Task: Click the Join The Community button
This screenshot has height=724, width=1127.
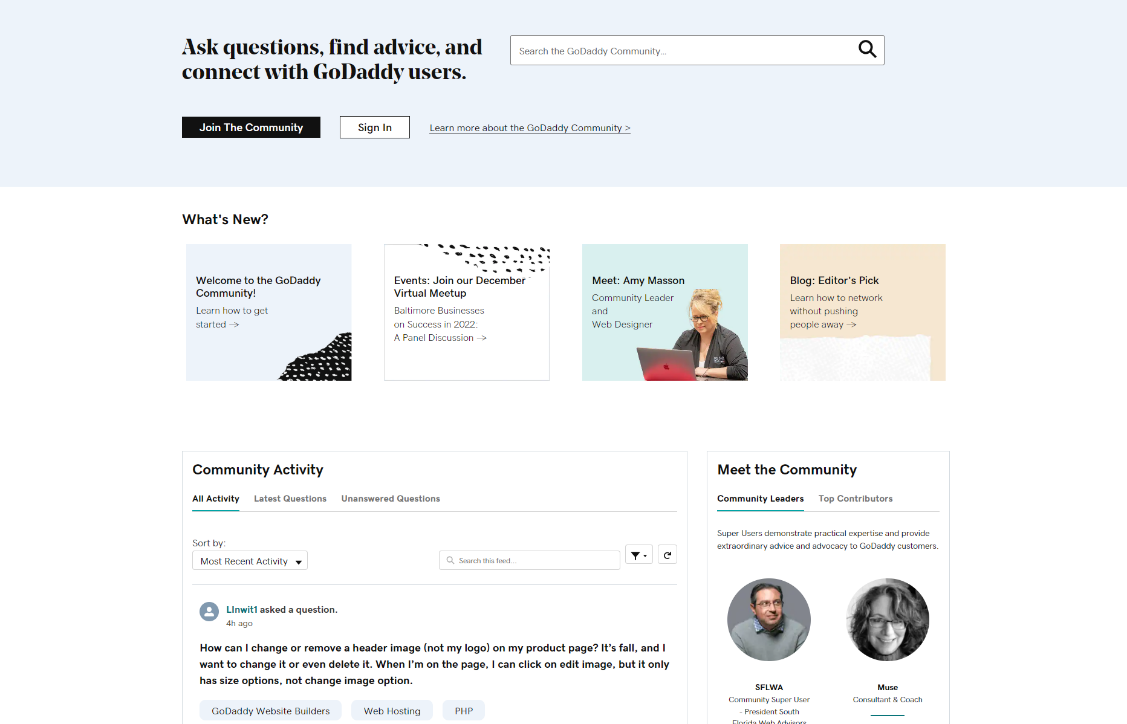Action: pos(251,127)
